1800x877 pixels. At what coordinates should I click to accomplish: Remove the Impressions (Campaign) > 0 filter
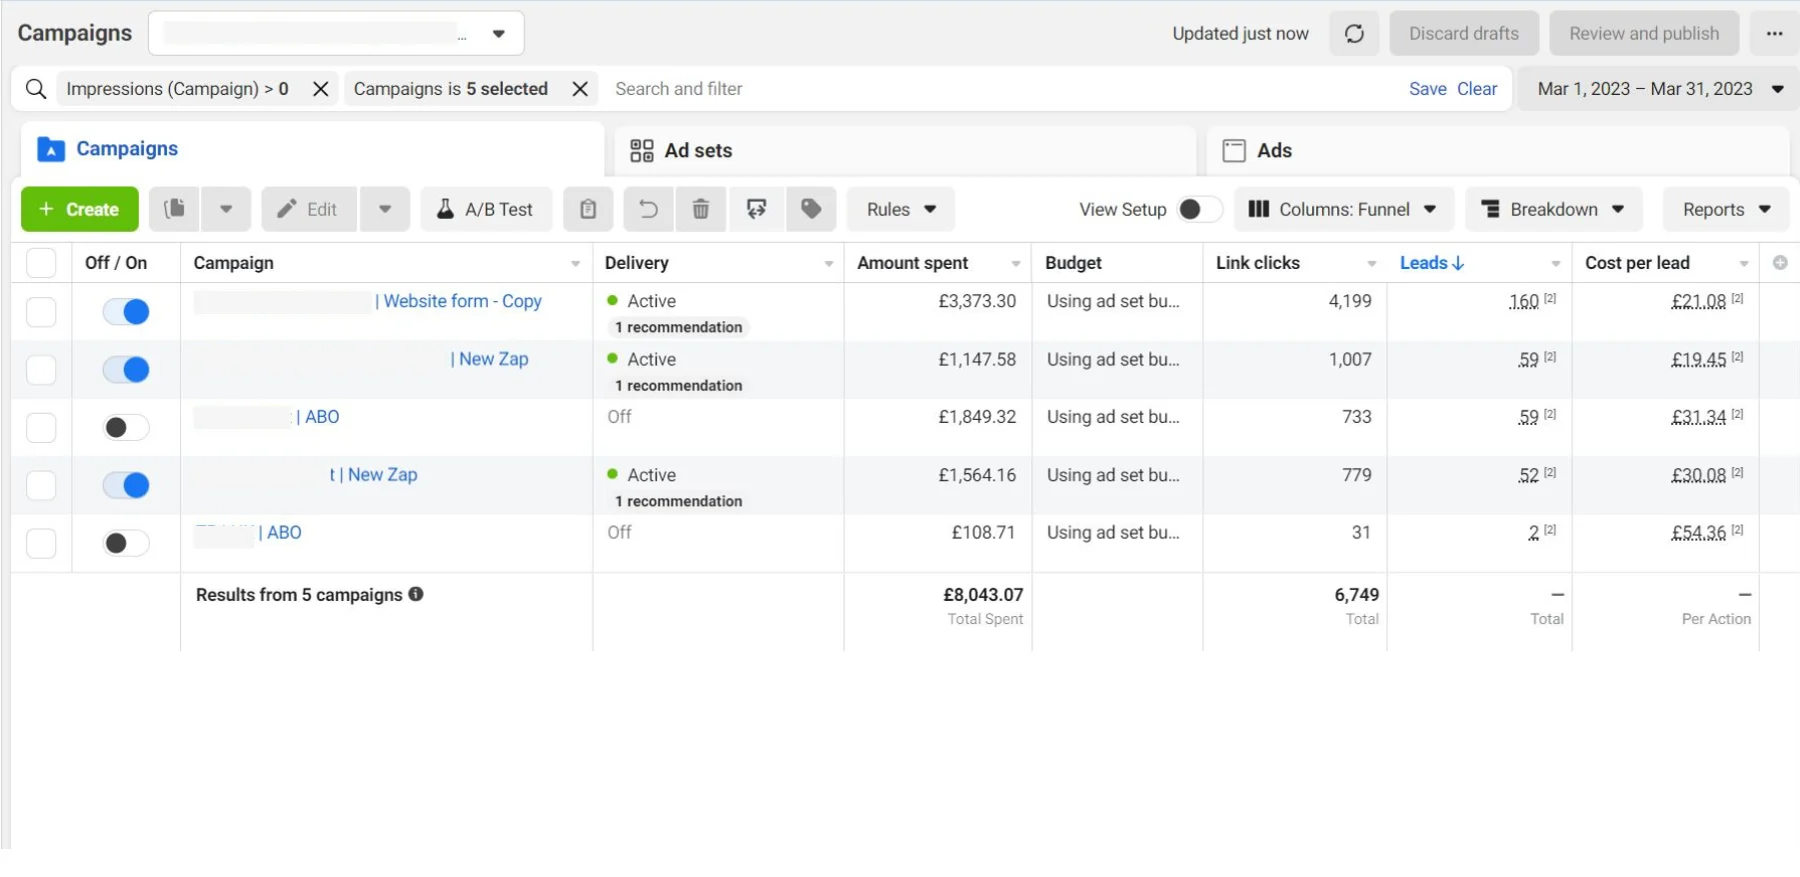point(321,89)
